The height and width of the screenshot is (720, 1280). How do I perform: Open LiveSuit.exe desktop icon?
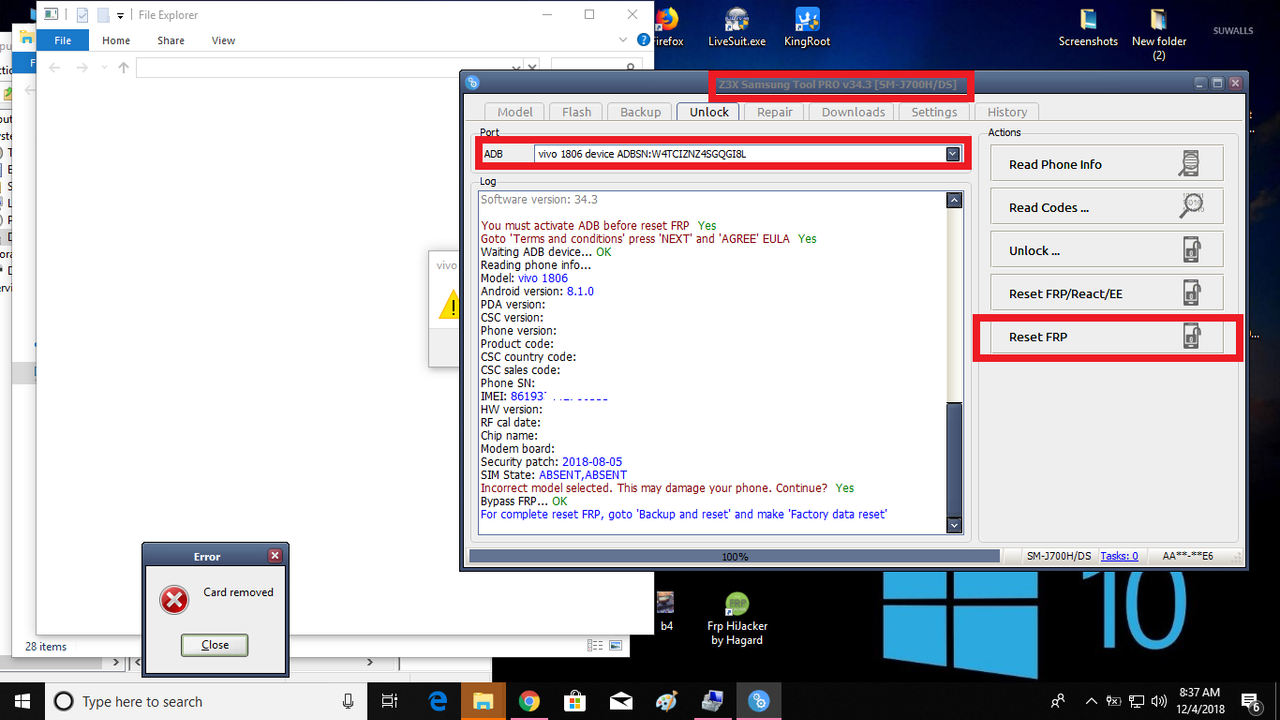737,28
